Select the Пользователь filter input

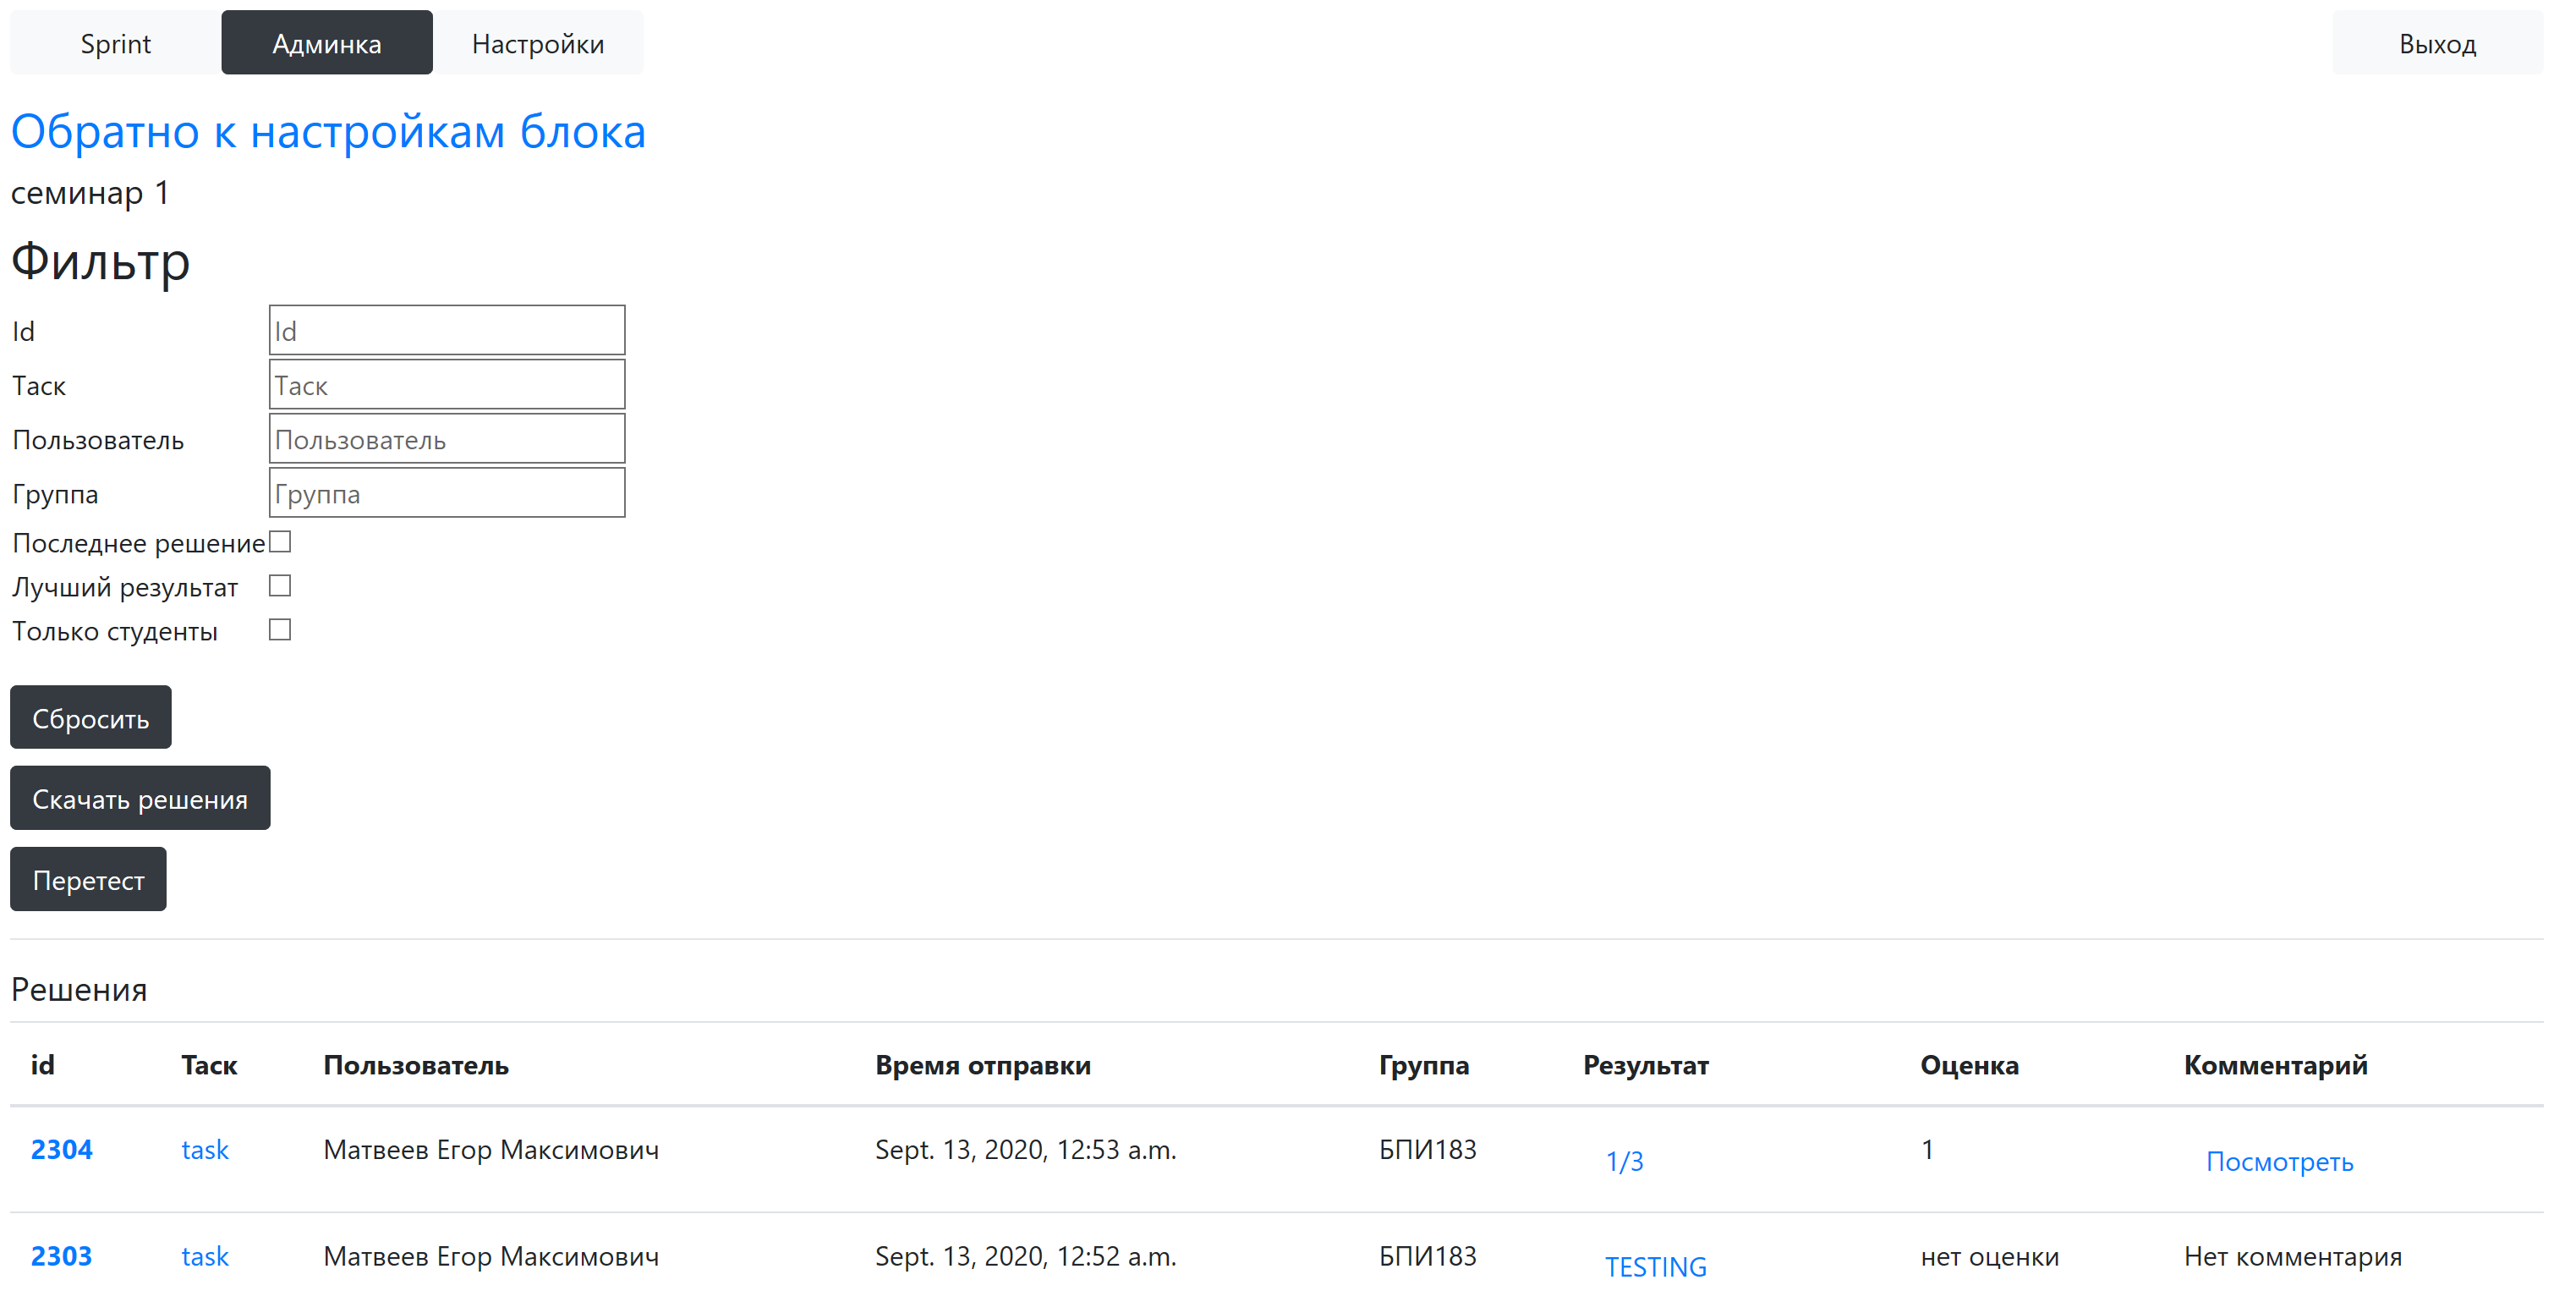tap(447, 439)
